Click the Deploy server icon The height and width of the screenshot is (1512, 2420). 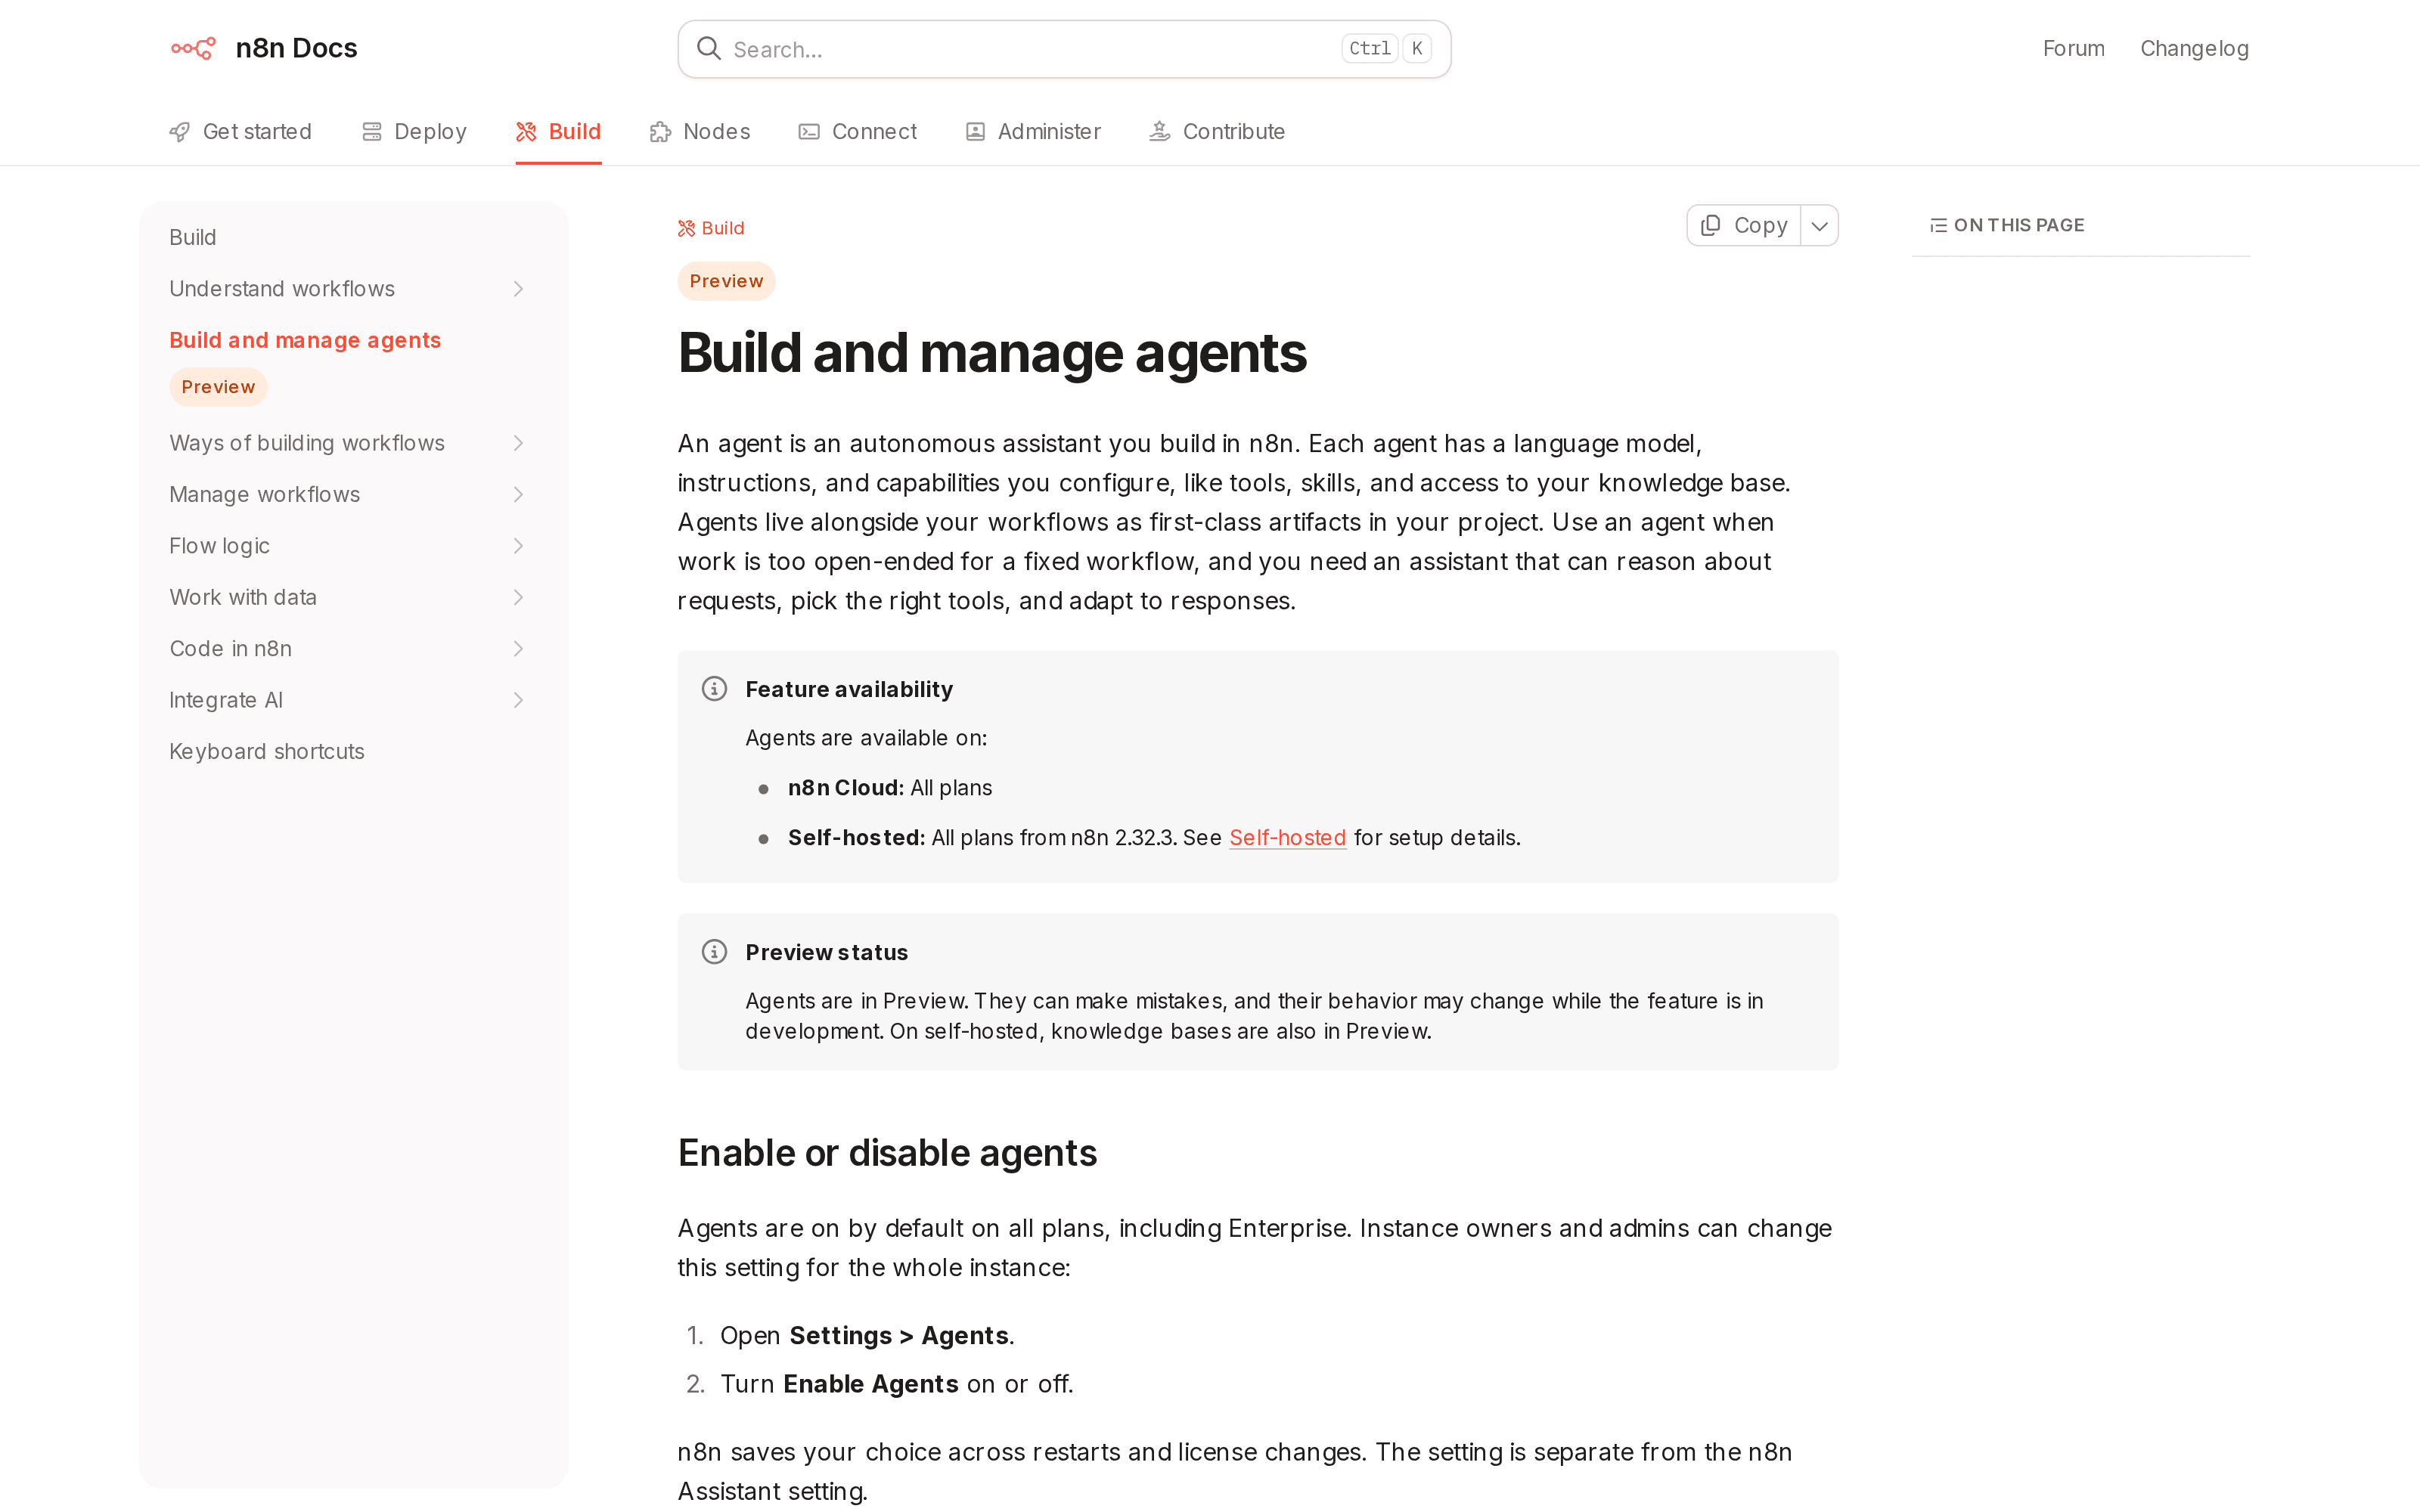pyautogui.click(x=372, y=132)
